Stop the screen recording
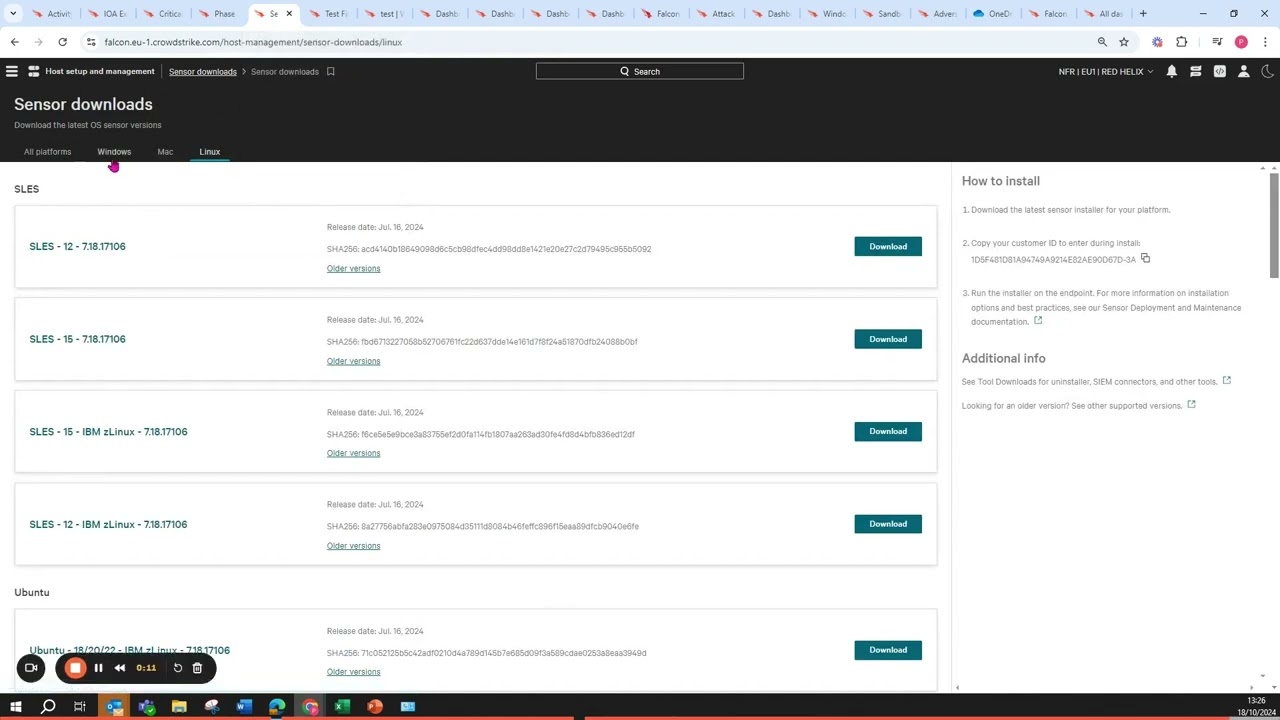 pyautogui.click(x=75, y=668)
